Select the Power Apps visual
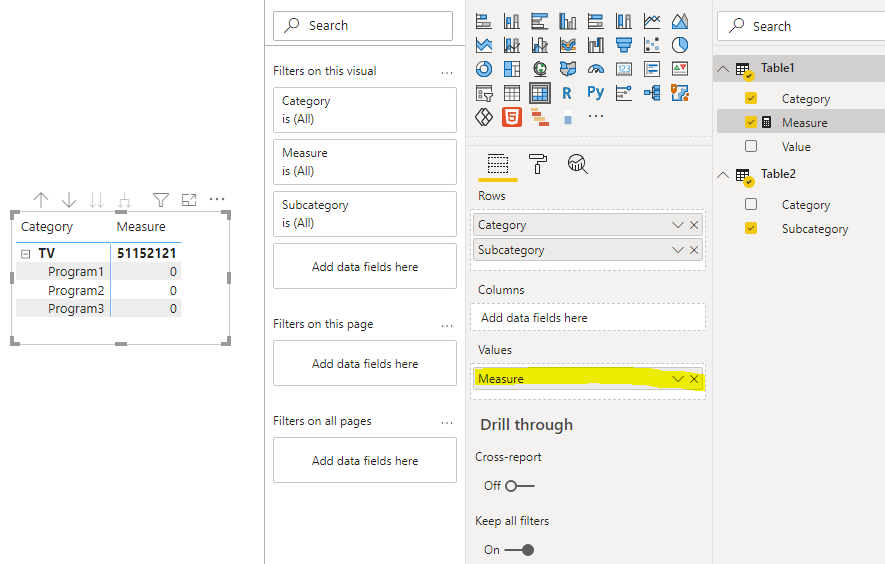 click(x=484, y=117)
